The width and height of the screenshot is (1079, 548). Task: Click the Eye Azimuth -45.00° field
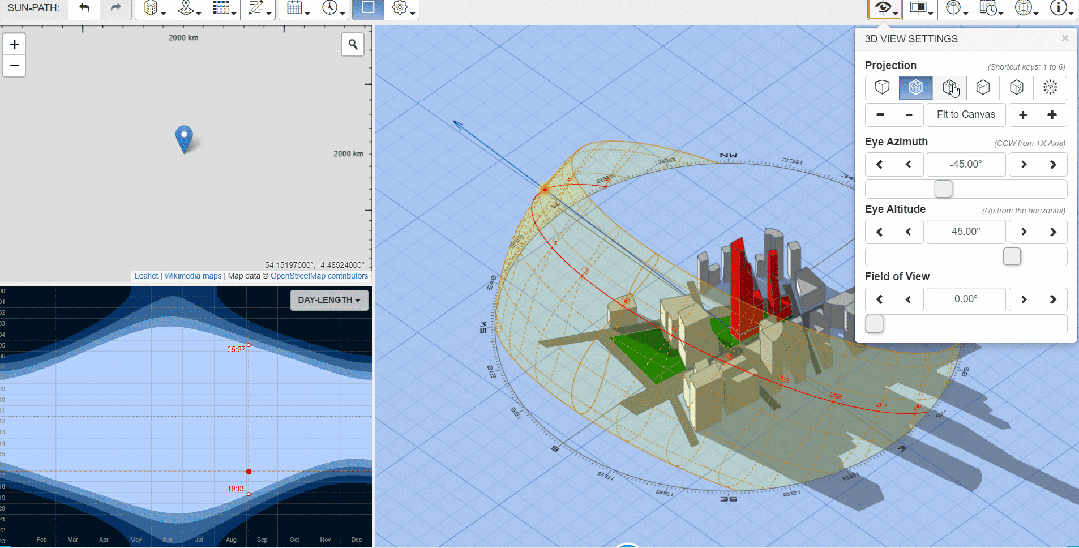(x=965, y=165)
